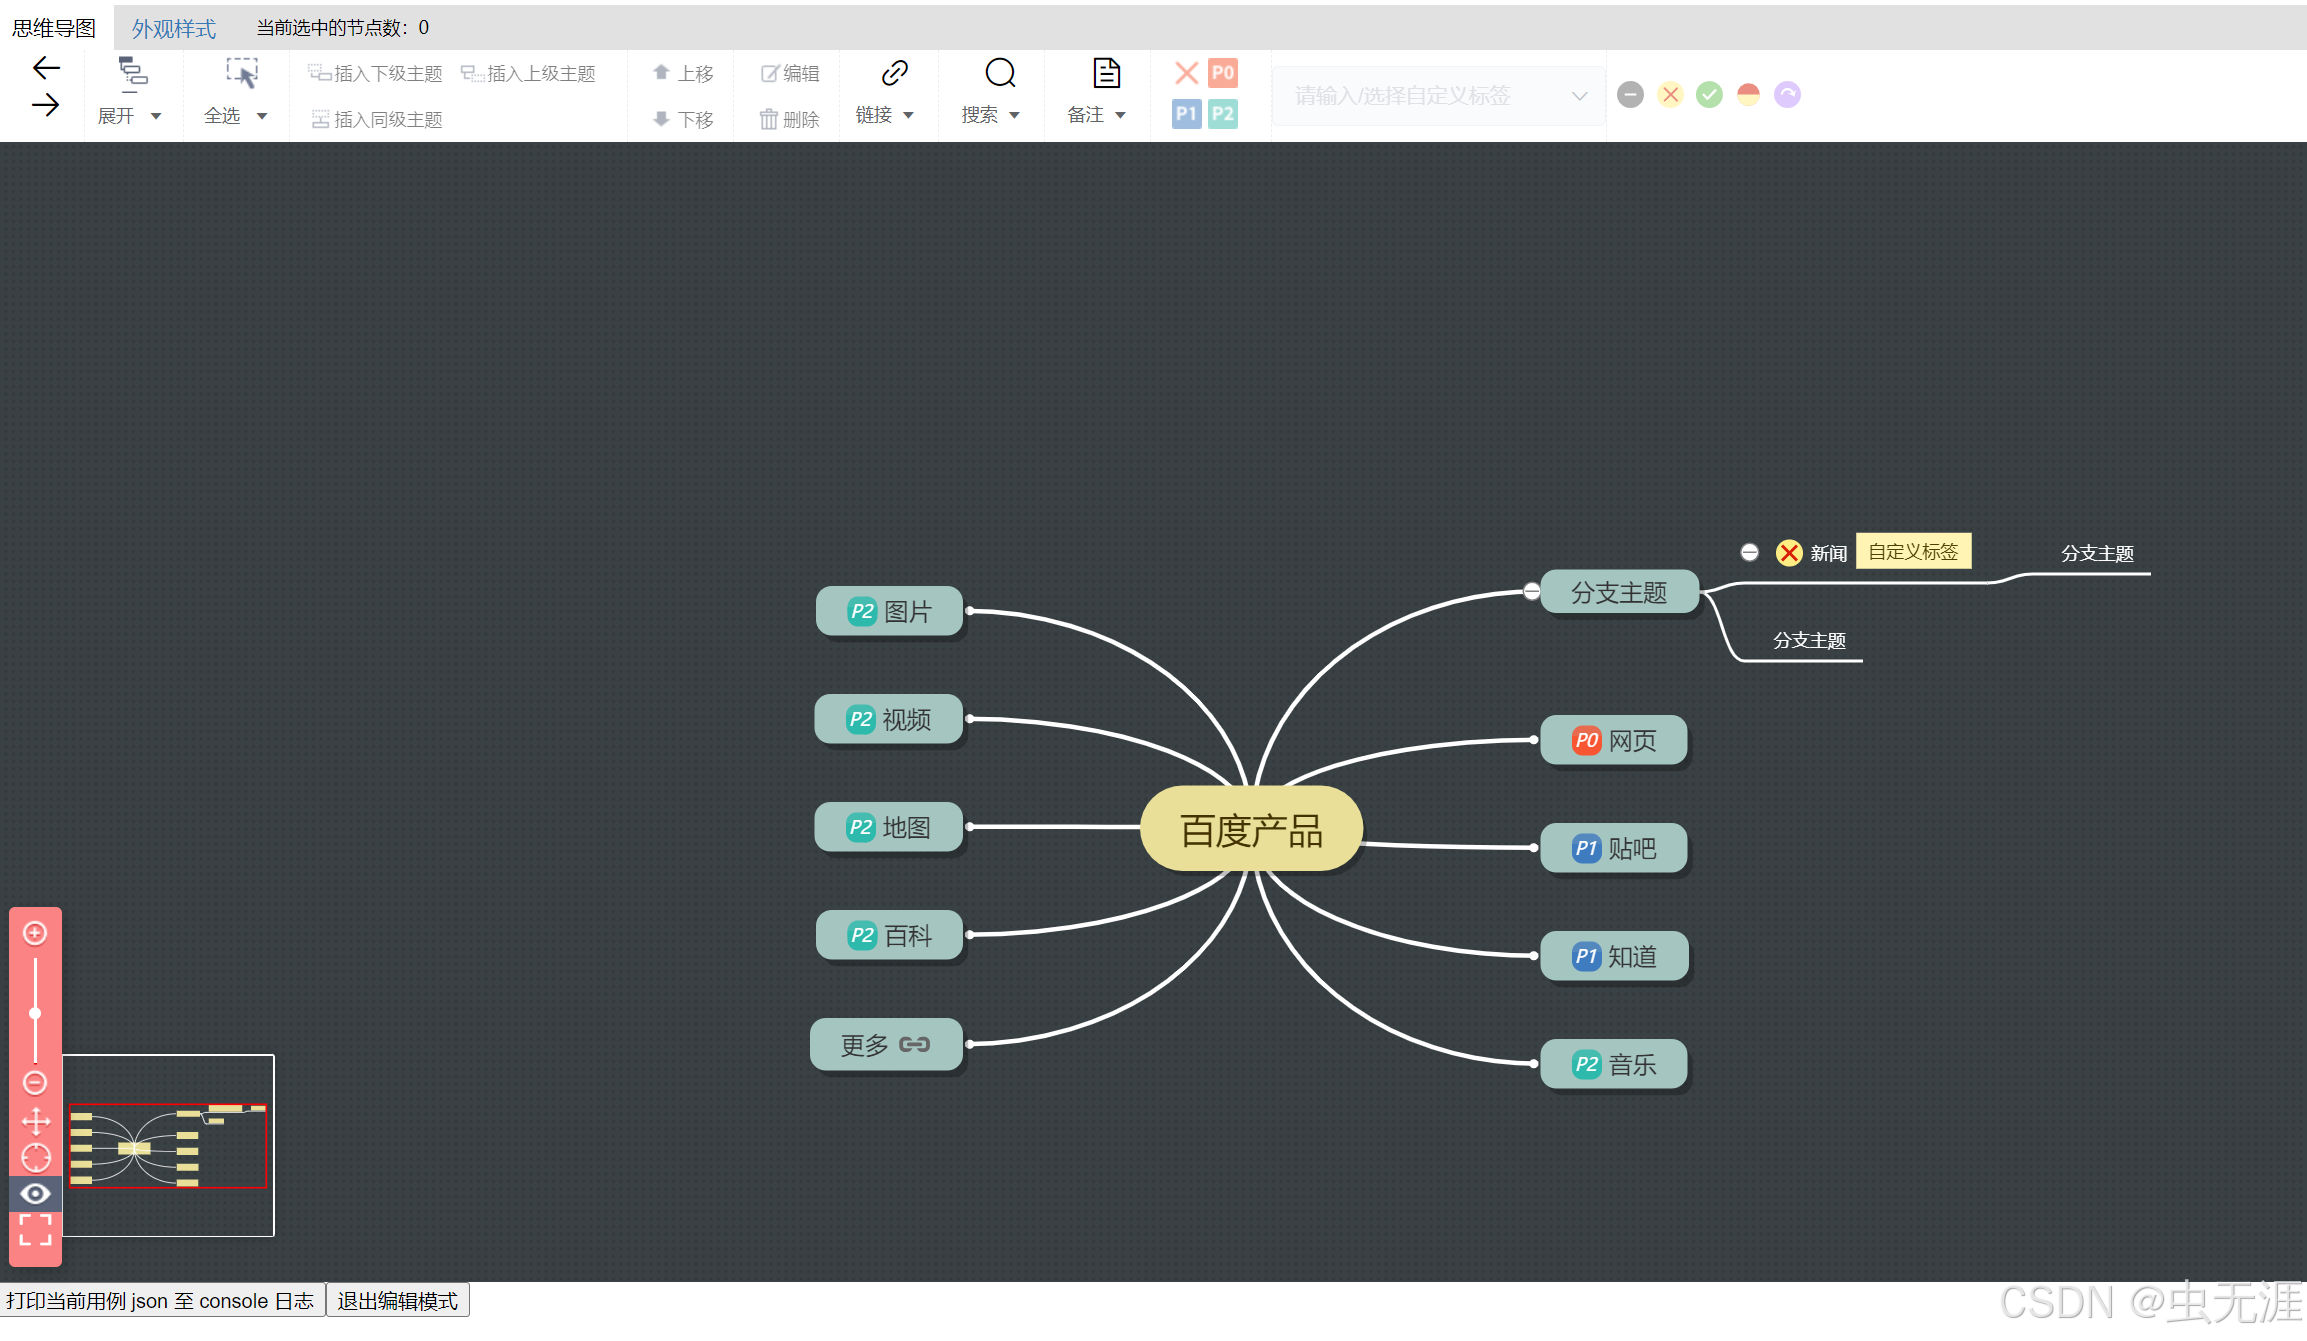Toggle the navigator eye icon

click(35, 1193)
